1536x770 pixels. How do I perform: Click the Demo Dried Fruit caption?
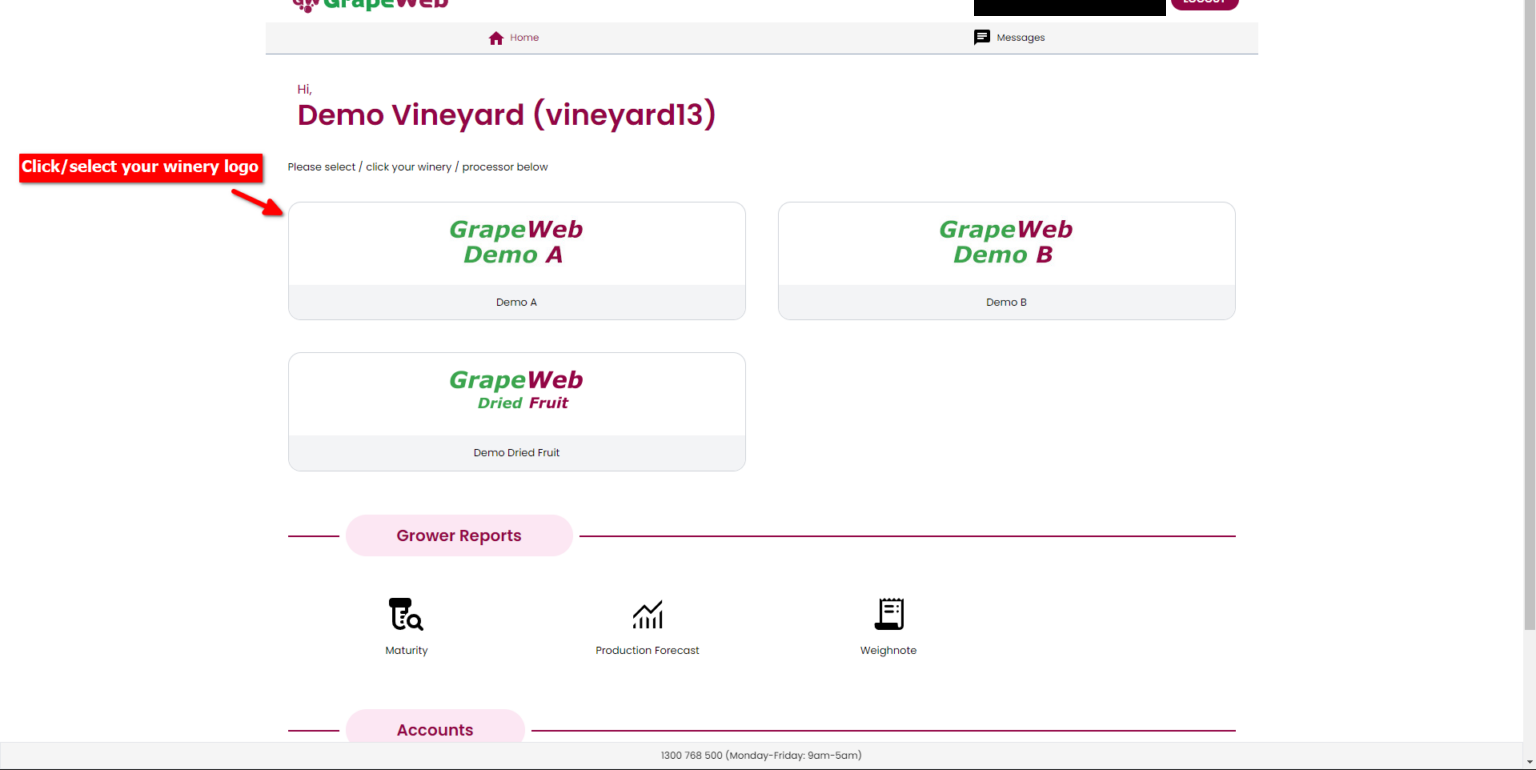pos(516,453)
